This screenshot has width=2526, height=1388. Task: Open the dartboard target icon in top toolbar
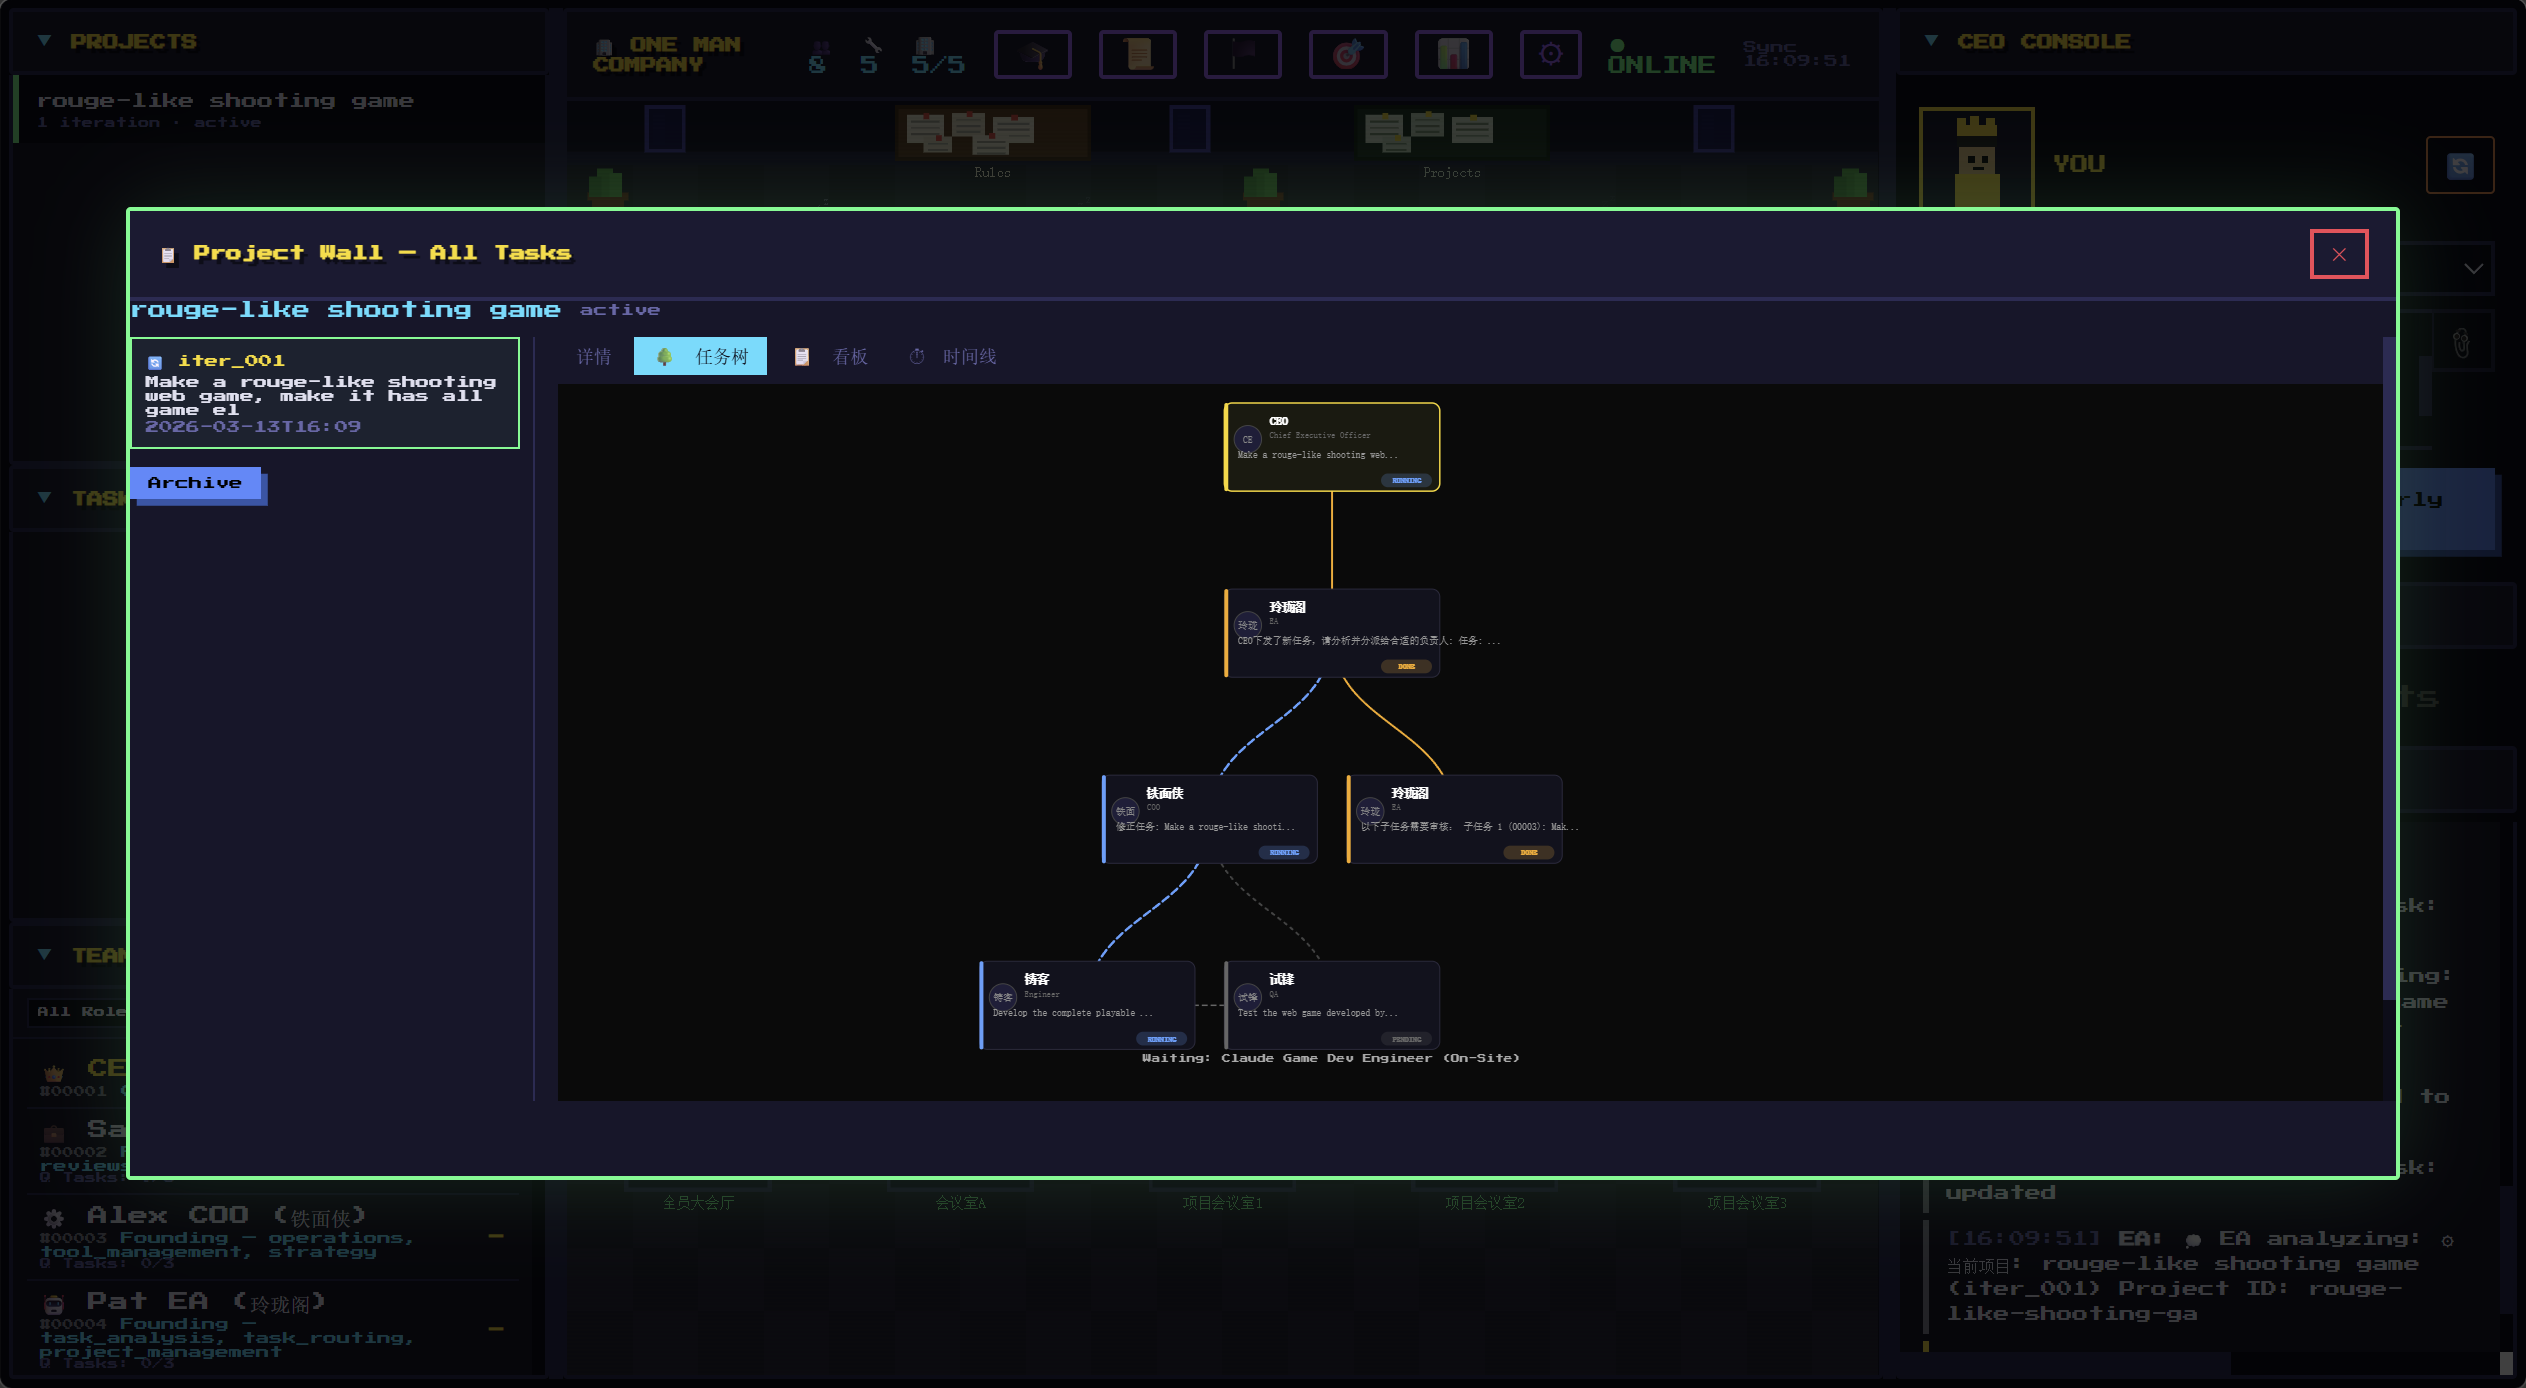[x=1347, y=54]
